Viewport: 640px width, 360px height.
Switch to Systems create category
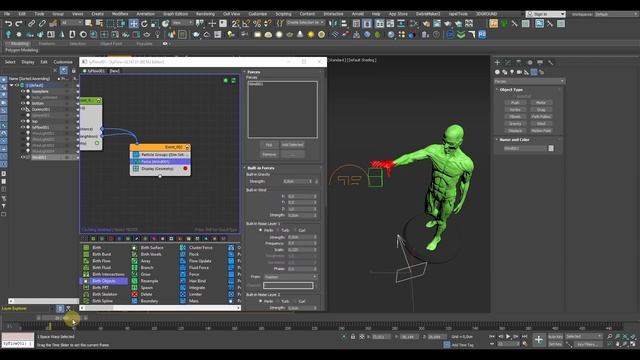[542, 72]
